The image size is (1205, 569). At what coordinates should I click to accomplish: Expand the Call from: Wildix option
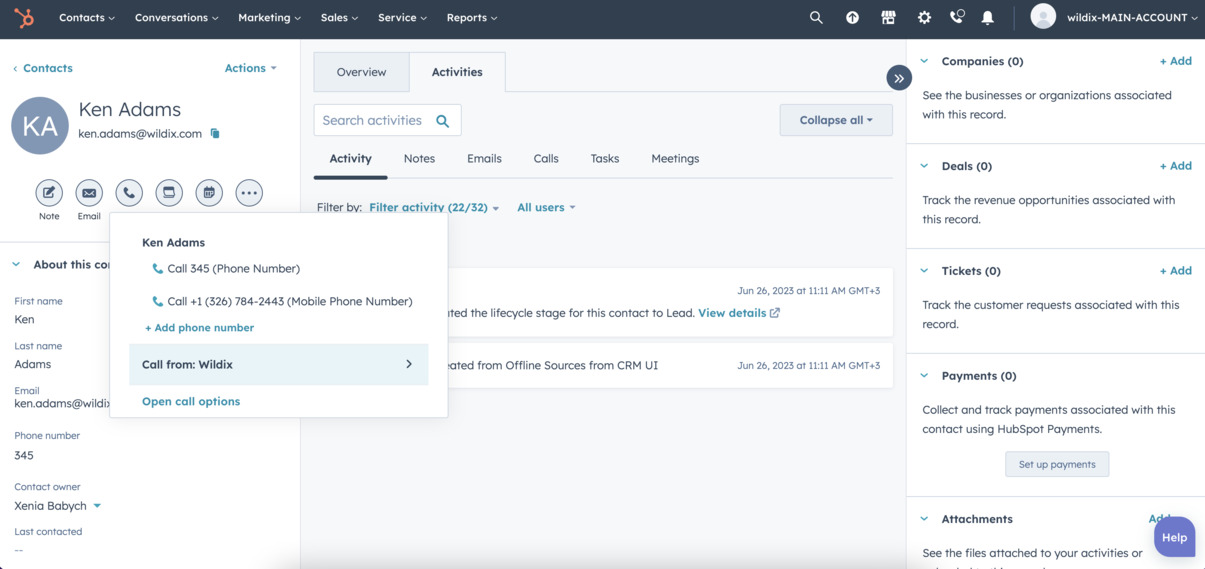[278, 365]
